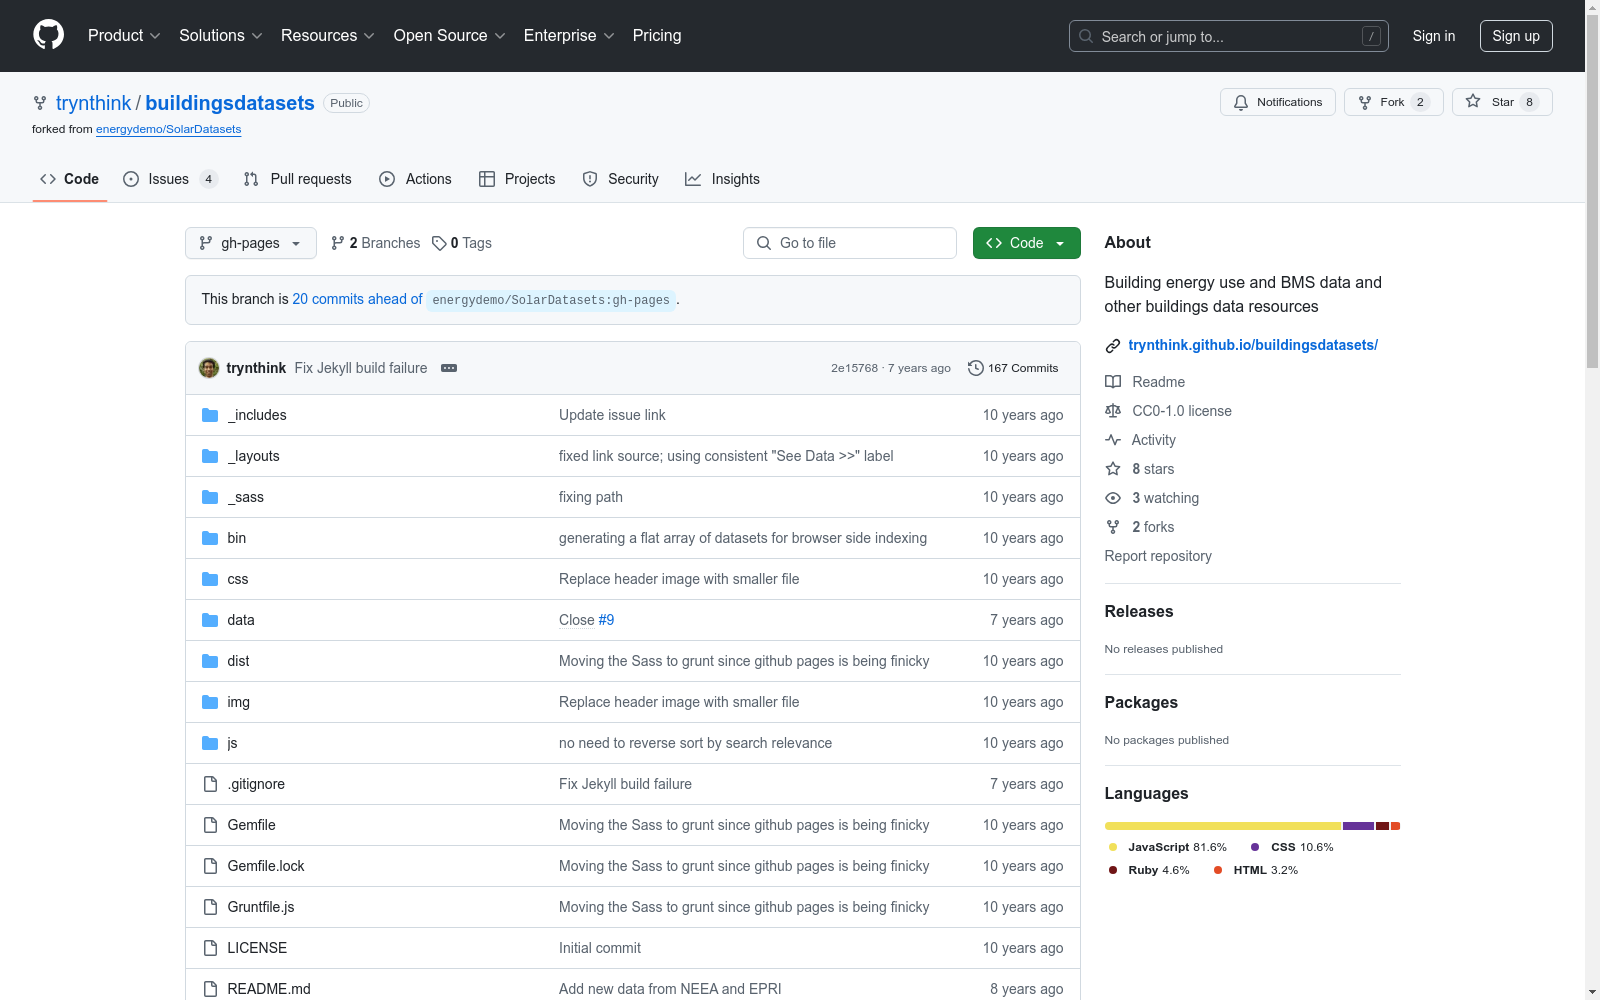Image resolution: width=1600 pixels, height=1000 pixels.
Task: Click the dist folder icon
Action: click(x=210, y=661)
